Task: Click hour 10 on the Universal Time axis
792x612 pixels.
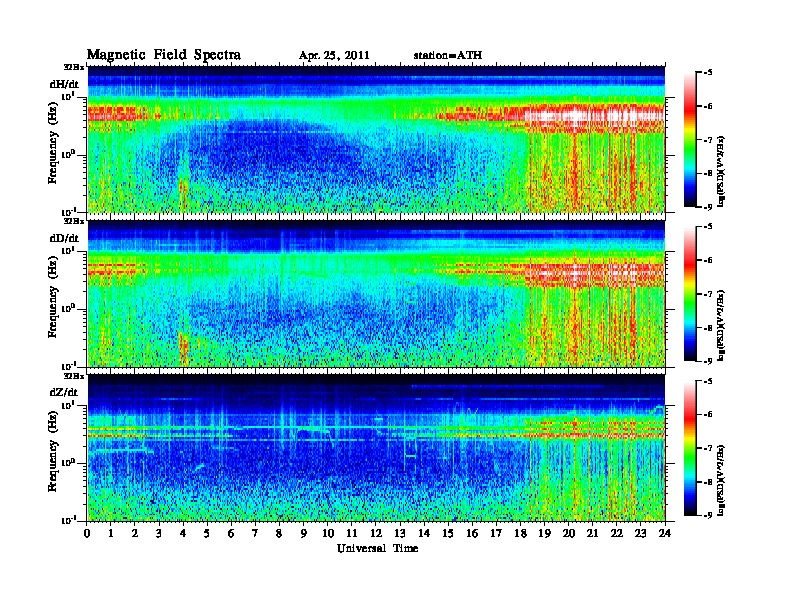Action: point(328,533)
